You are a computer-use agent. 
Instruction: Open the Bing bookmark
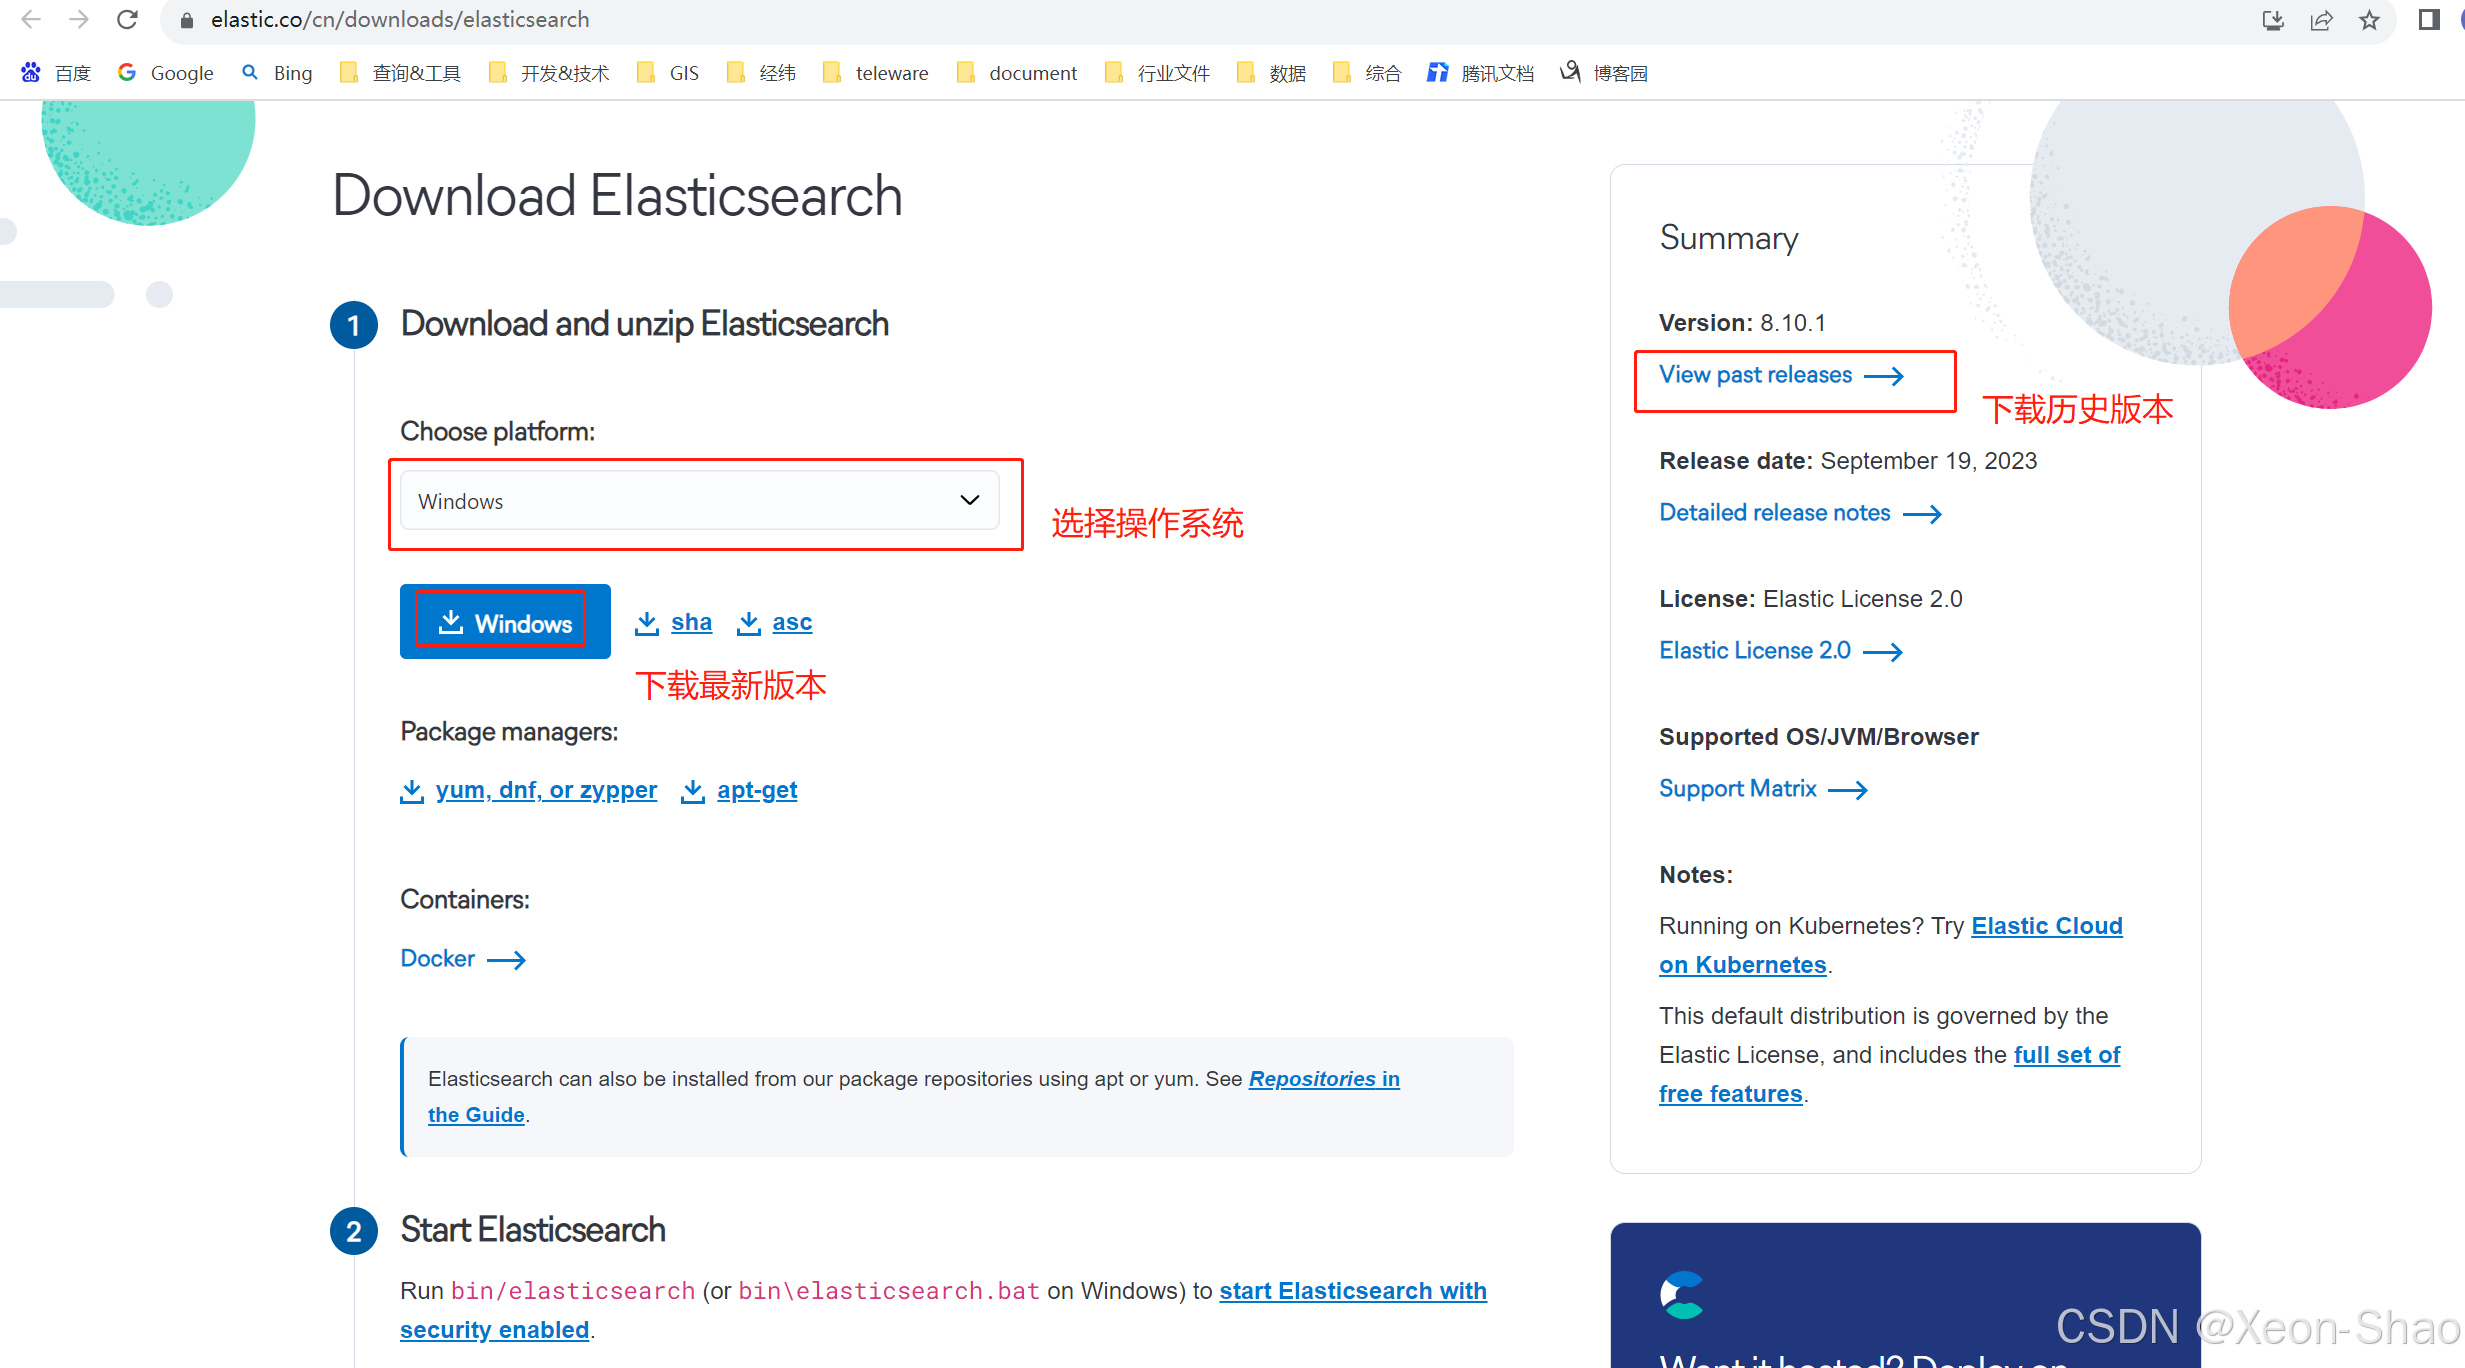(277, 72)
